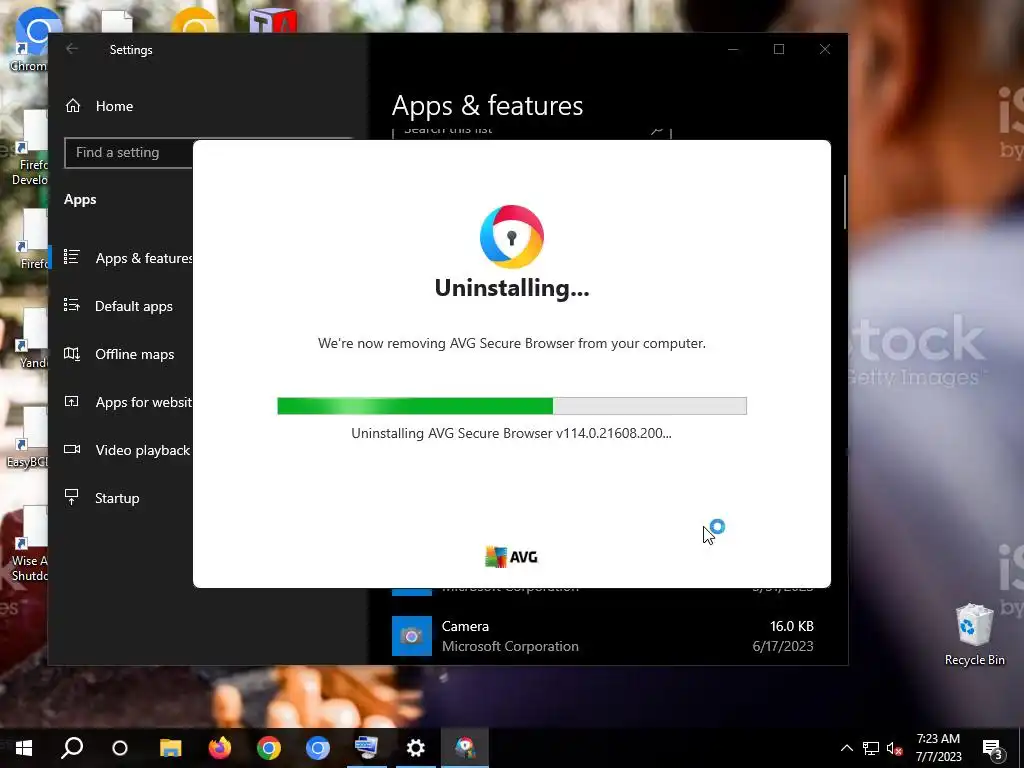Click the Offline maps icon
1024x768 pixels.
pyautogui.click(x=72, y=353)
